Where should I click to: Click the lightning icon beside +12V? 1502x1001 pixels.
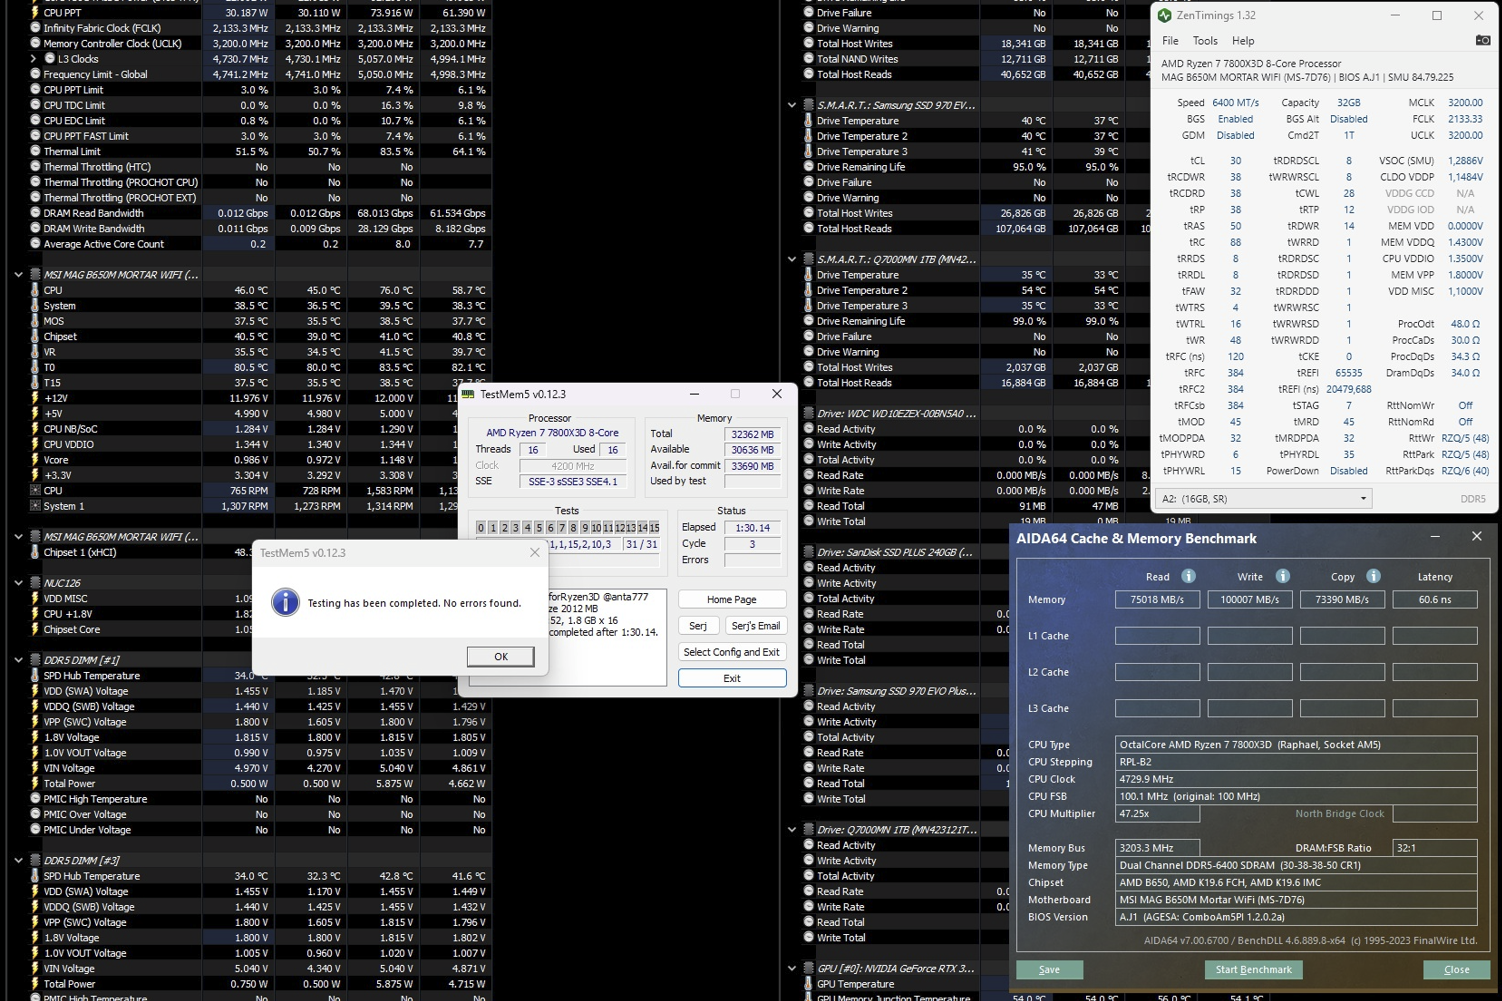[x=35, y=398]
